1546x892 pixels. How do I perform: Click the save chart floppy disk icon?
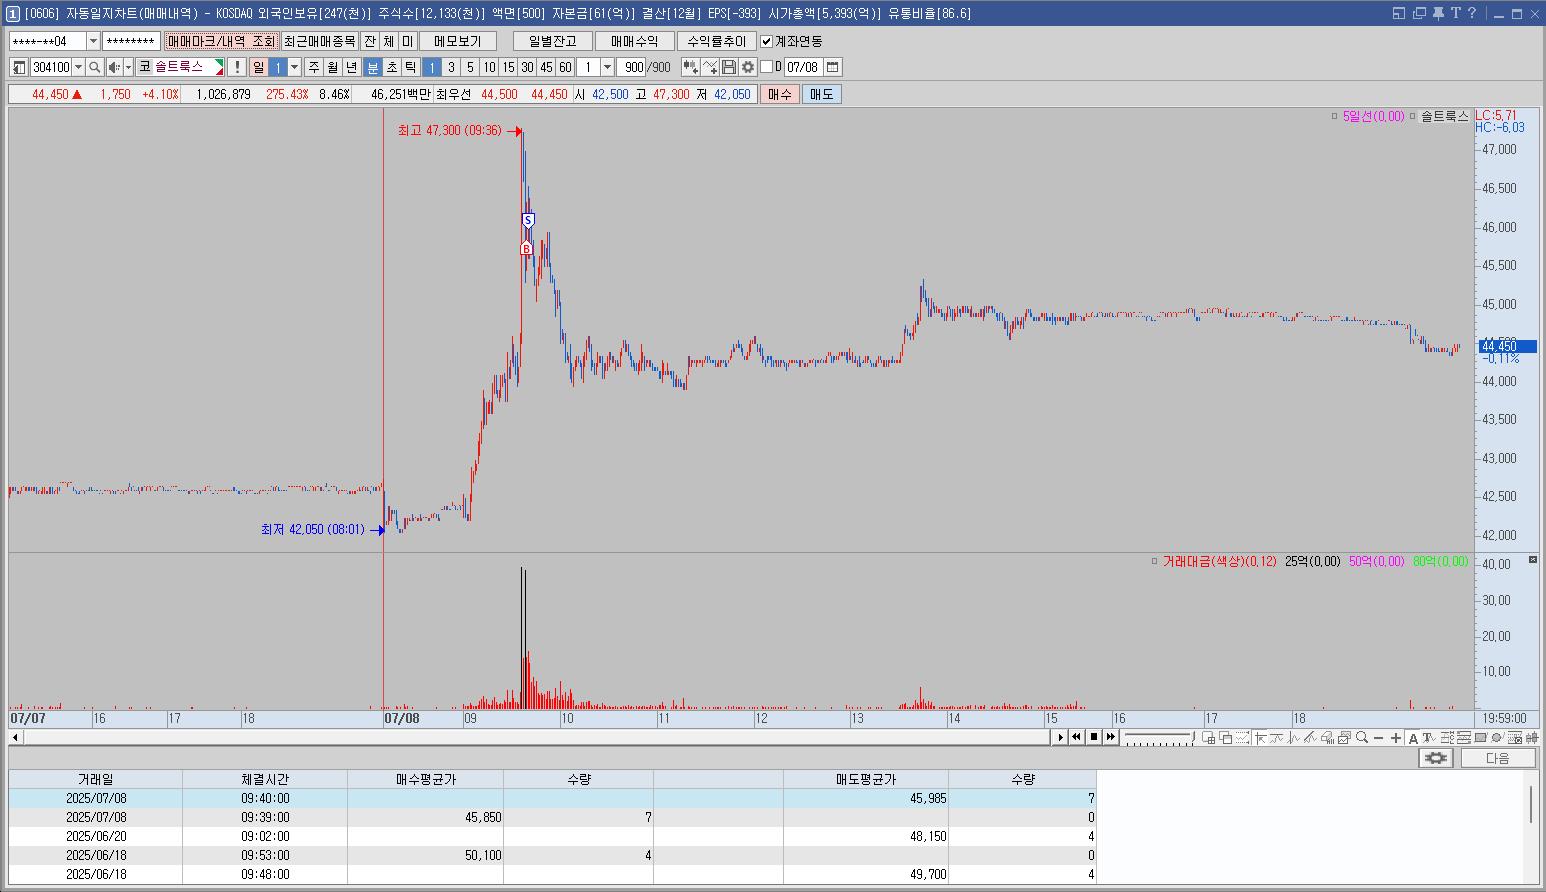[x=729, y=67]
